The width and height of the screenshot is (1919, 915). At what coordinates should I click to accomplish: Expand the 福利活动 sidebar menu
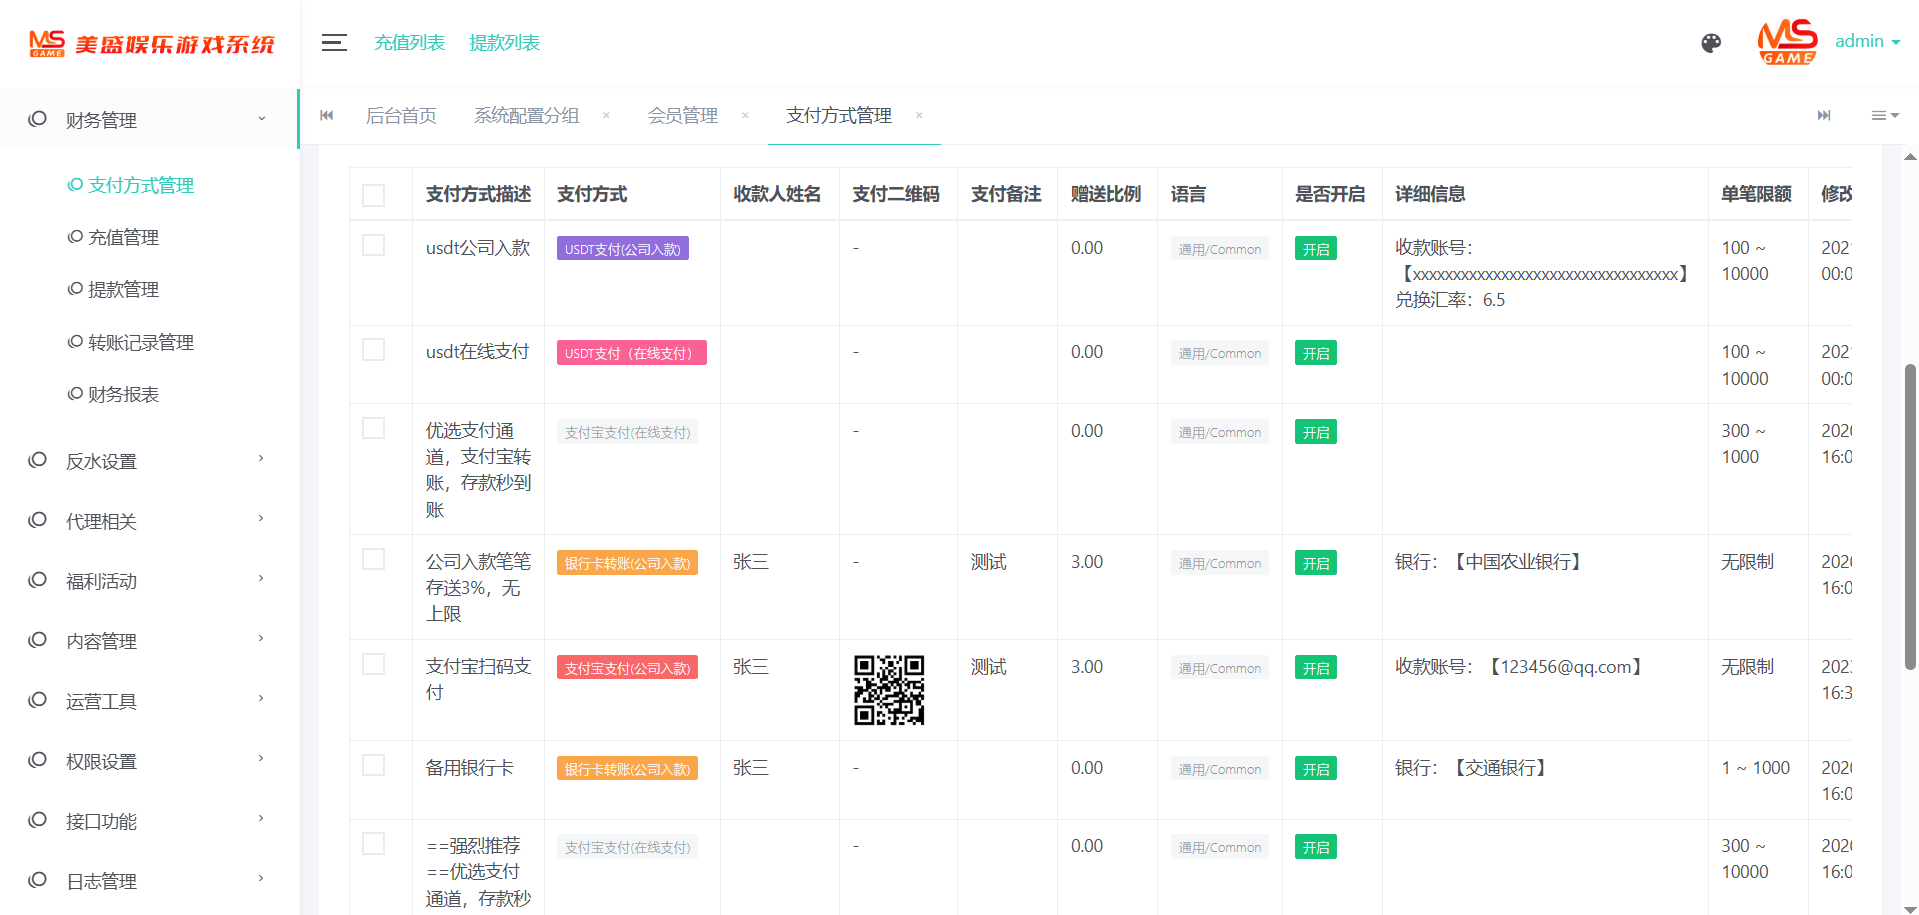coord(149,581)
